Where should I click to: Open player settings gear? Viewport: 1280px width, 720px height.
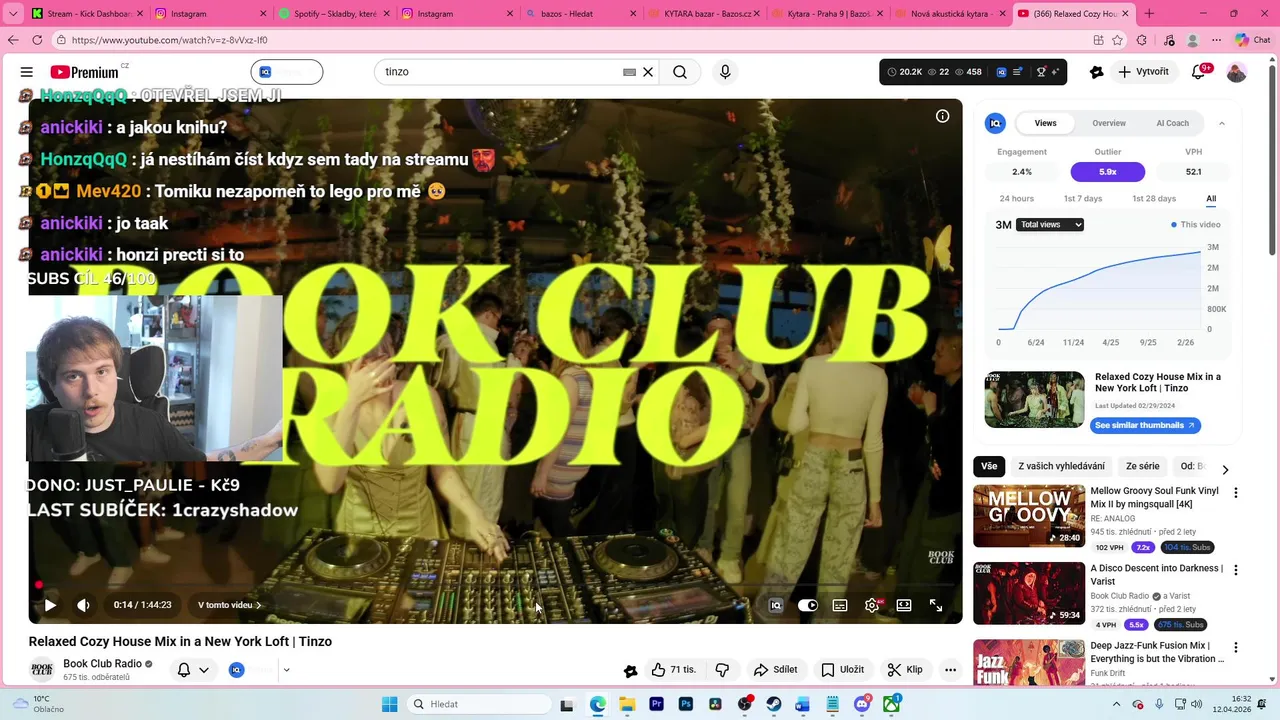tap(872, 605)
